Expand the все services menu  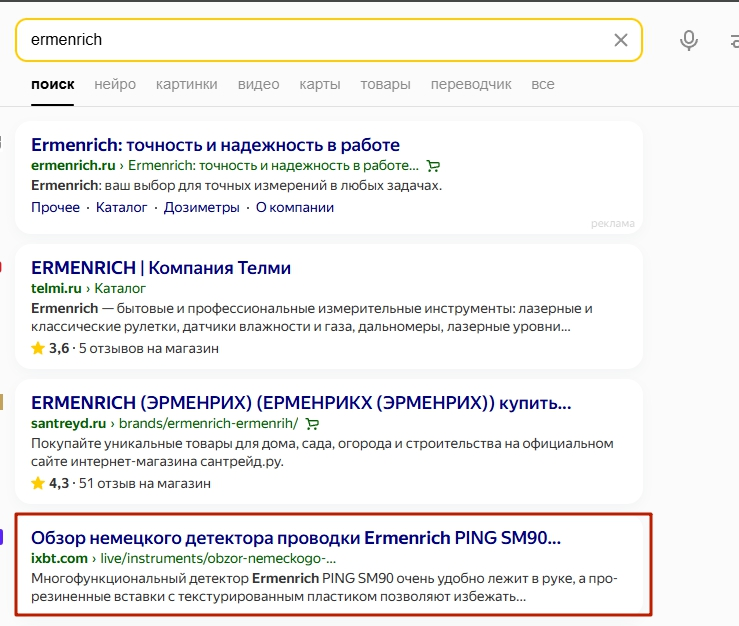tap(542, 84)
